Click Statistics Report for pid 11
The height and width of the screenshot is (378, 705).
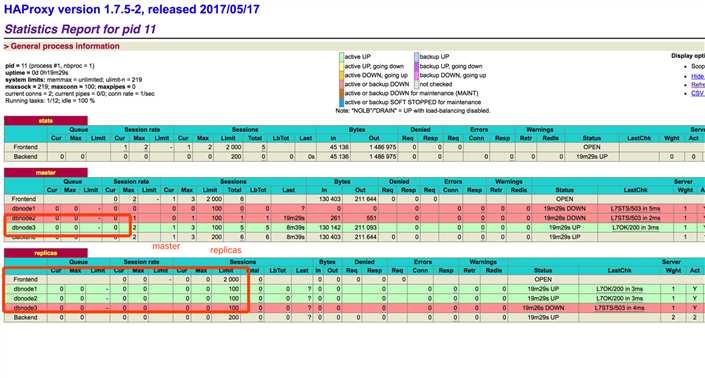[80, 29]
